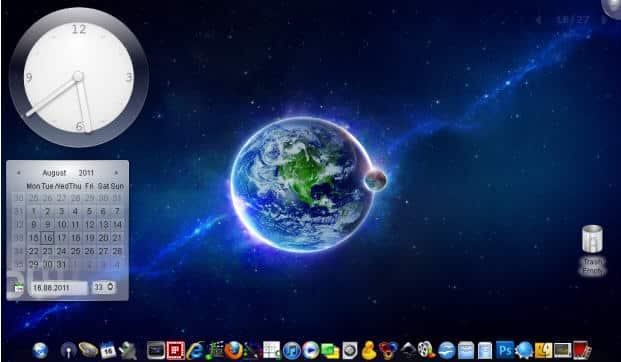Open the keyhole circle icon in dock
Viewport: 621px width, 362px height.
click(68, 351)
